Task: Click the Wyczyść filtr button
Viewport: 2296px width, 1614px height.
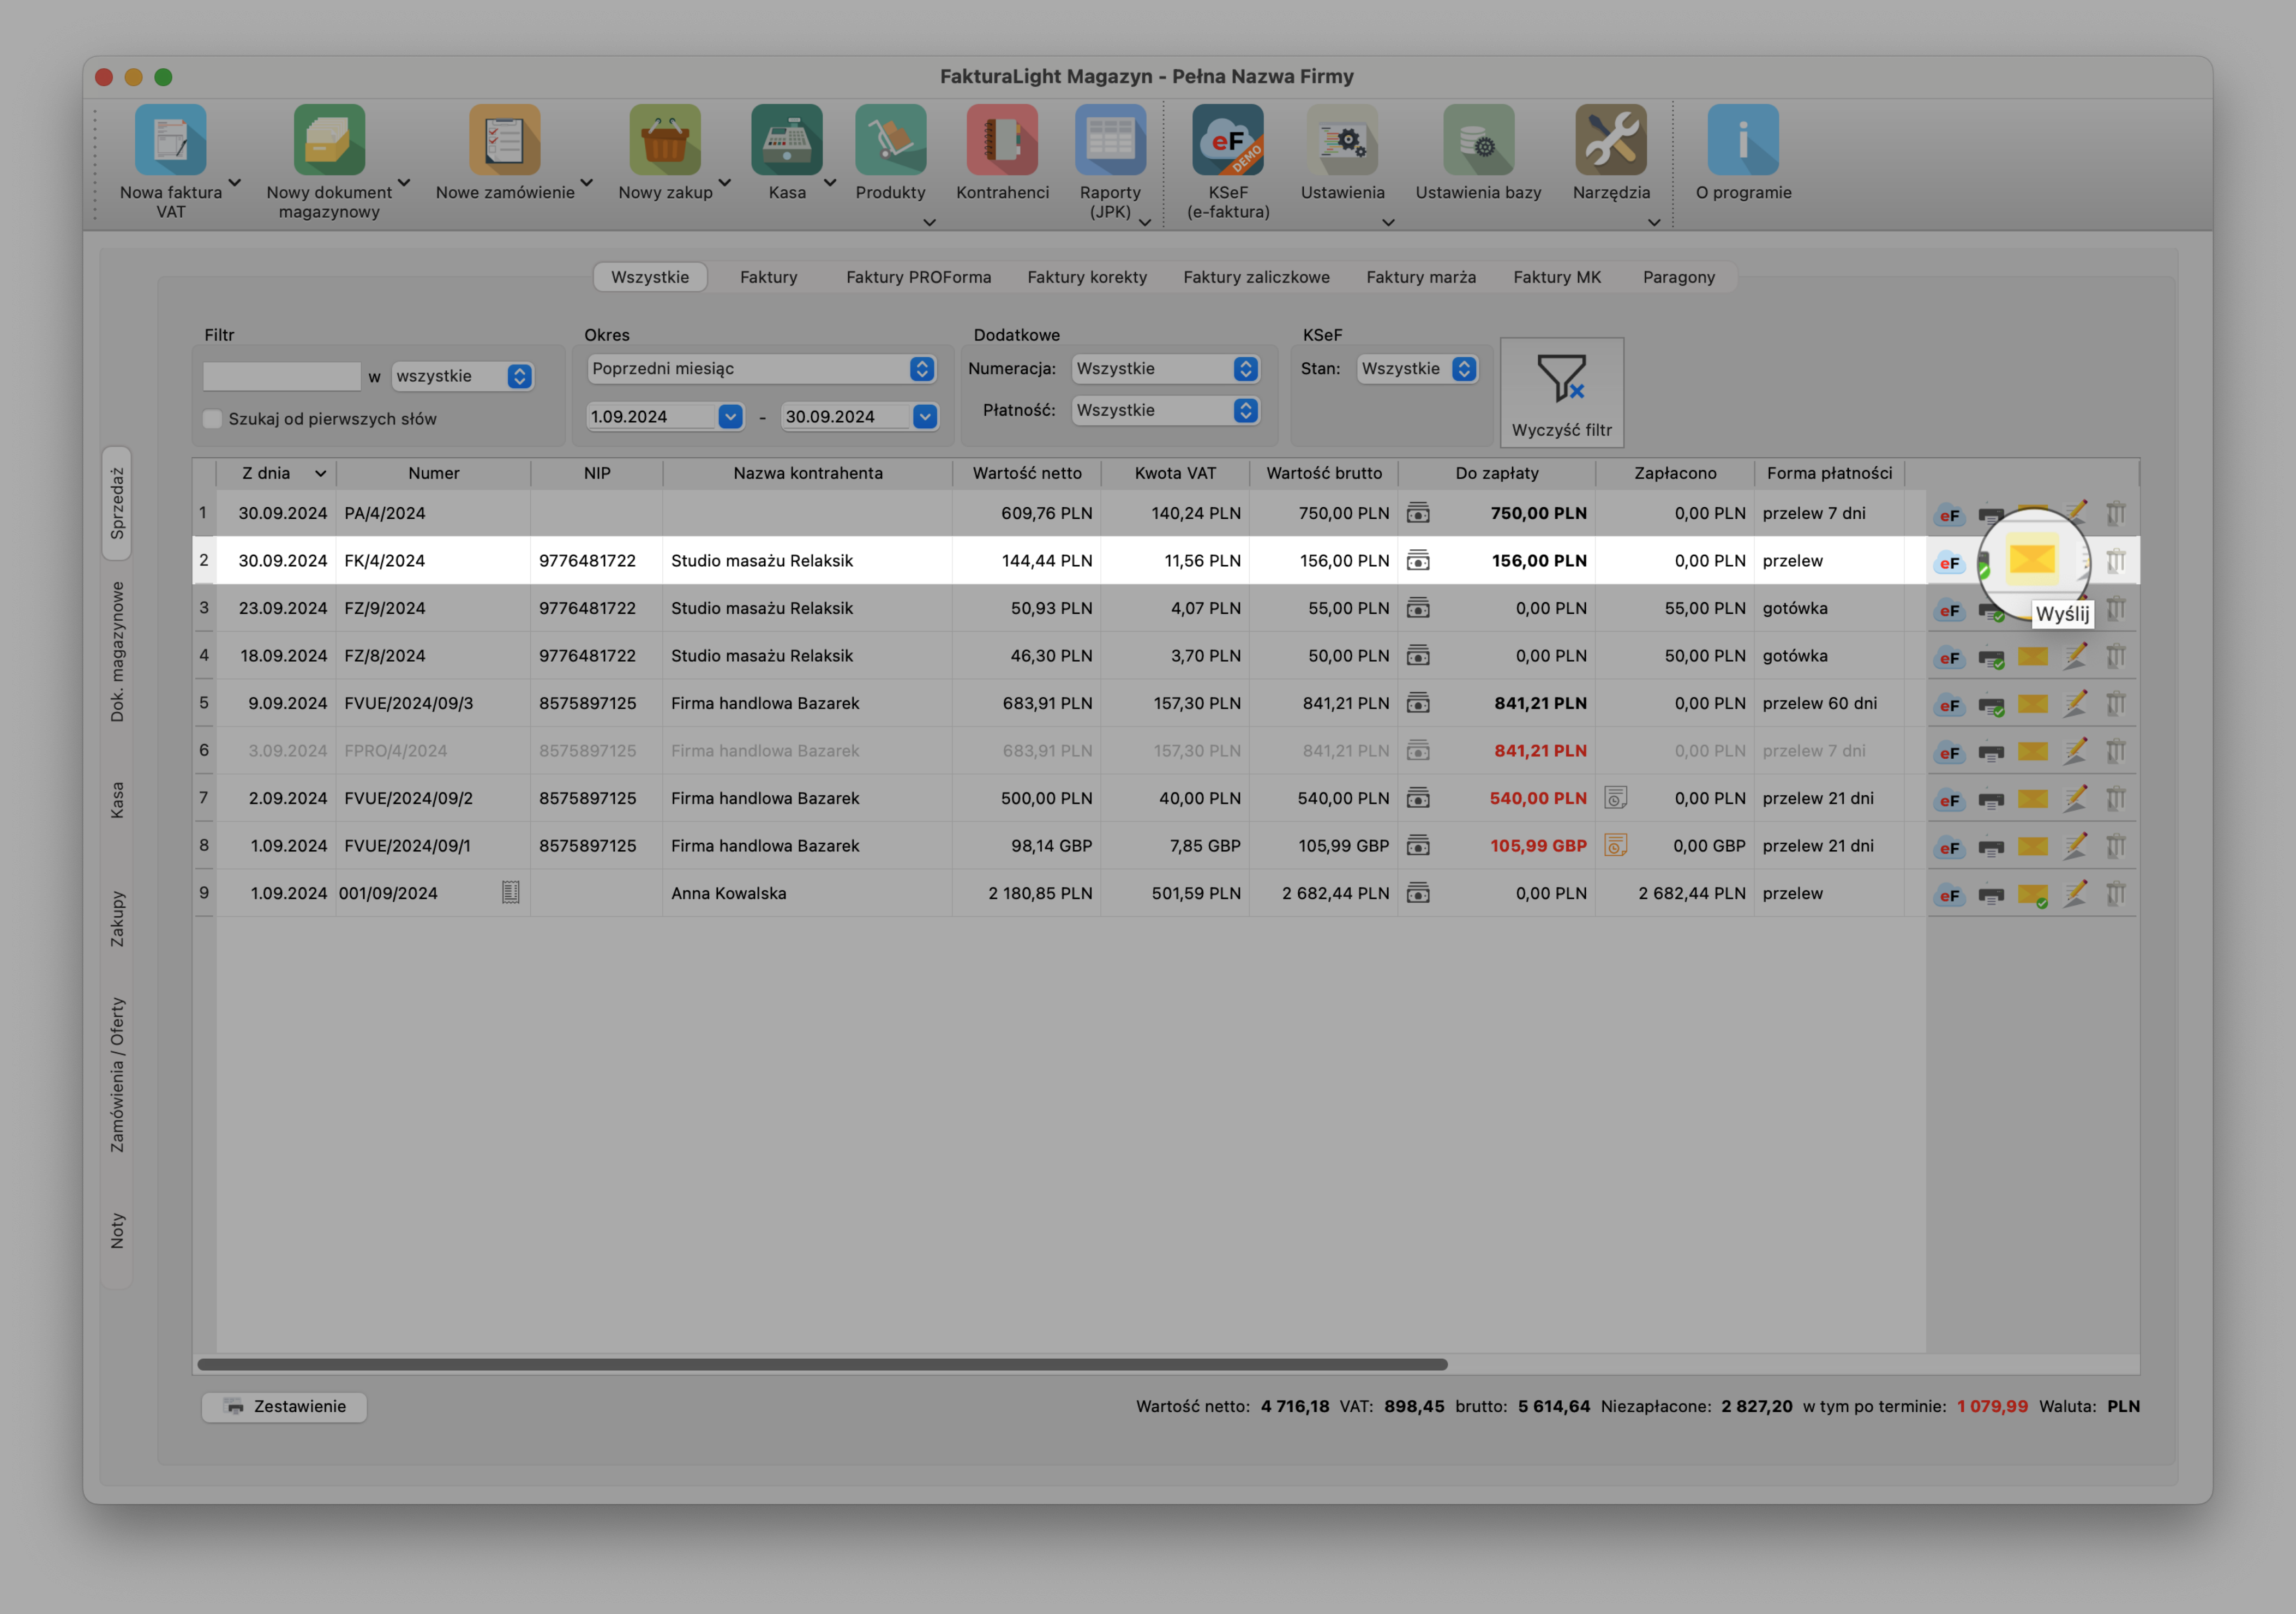Action: [x=1561, y=392]
